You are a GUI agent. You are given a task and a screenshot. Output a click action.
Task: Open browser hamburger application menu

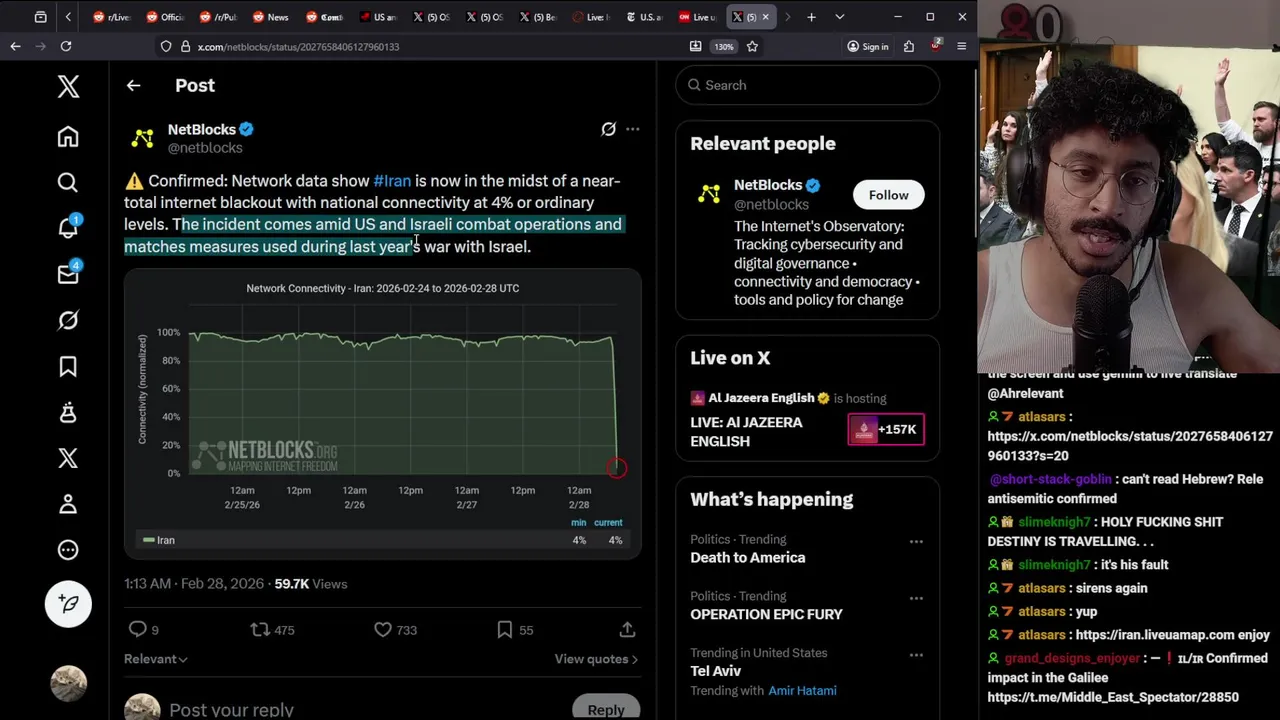pos(961,46)
